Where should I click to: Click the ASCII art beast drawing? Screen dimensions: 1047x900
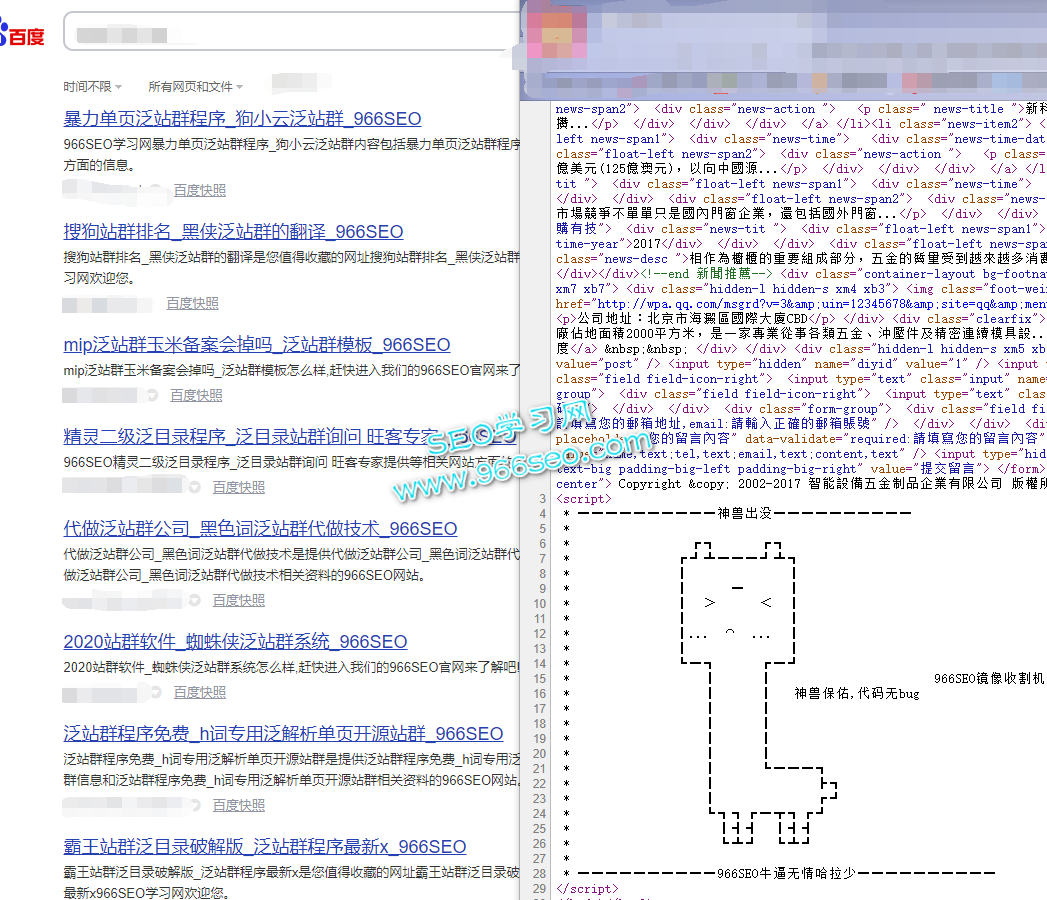(x=759, y=693)
